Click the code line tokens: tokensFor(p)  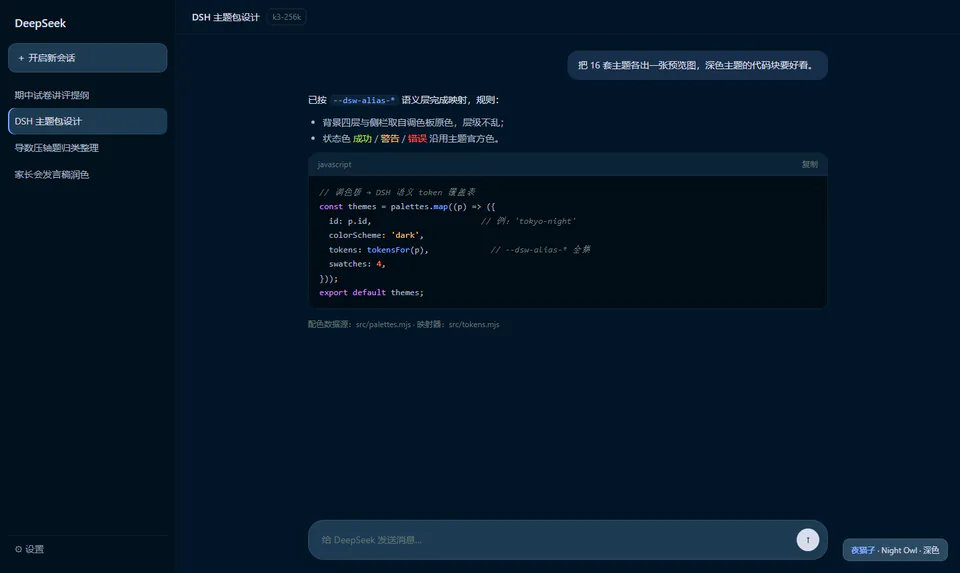click(378, 250)
